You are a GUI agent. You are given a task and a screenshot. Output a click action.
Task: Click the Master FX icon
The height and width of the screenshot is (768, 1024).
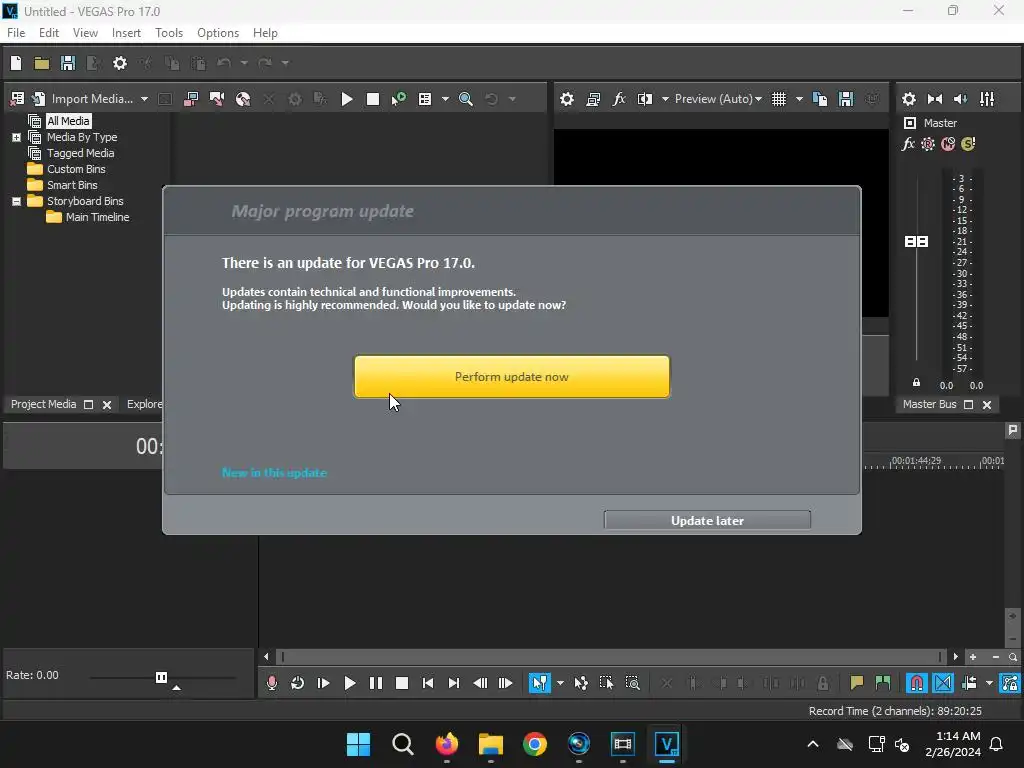pyautogui.click(x=908, y=144)
